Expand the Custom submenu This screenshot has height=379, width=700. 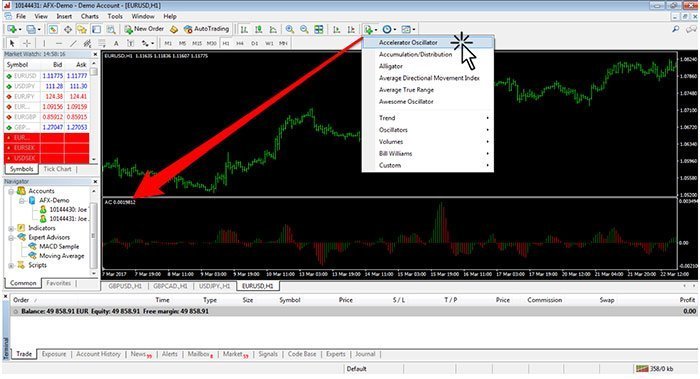coord(428,165)
